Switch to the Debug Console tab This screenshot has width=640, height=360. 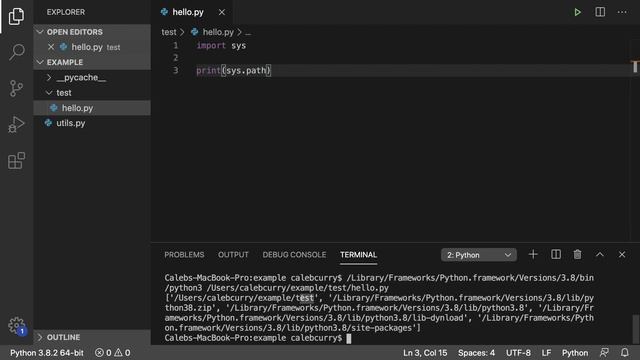pyautogui.click(x=294, y=255)
